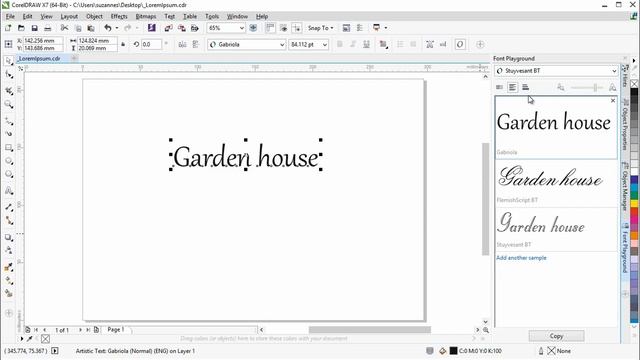Toggle show rulers button
This screenshot has height=360, width=640.
coord(270,28)
